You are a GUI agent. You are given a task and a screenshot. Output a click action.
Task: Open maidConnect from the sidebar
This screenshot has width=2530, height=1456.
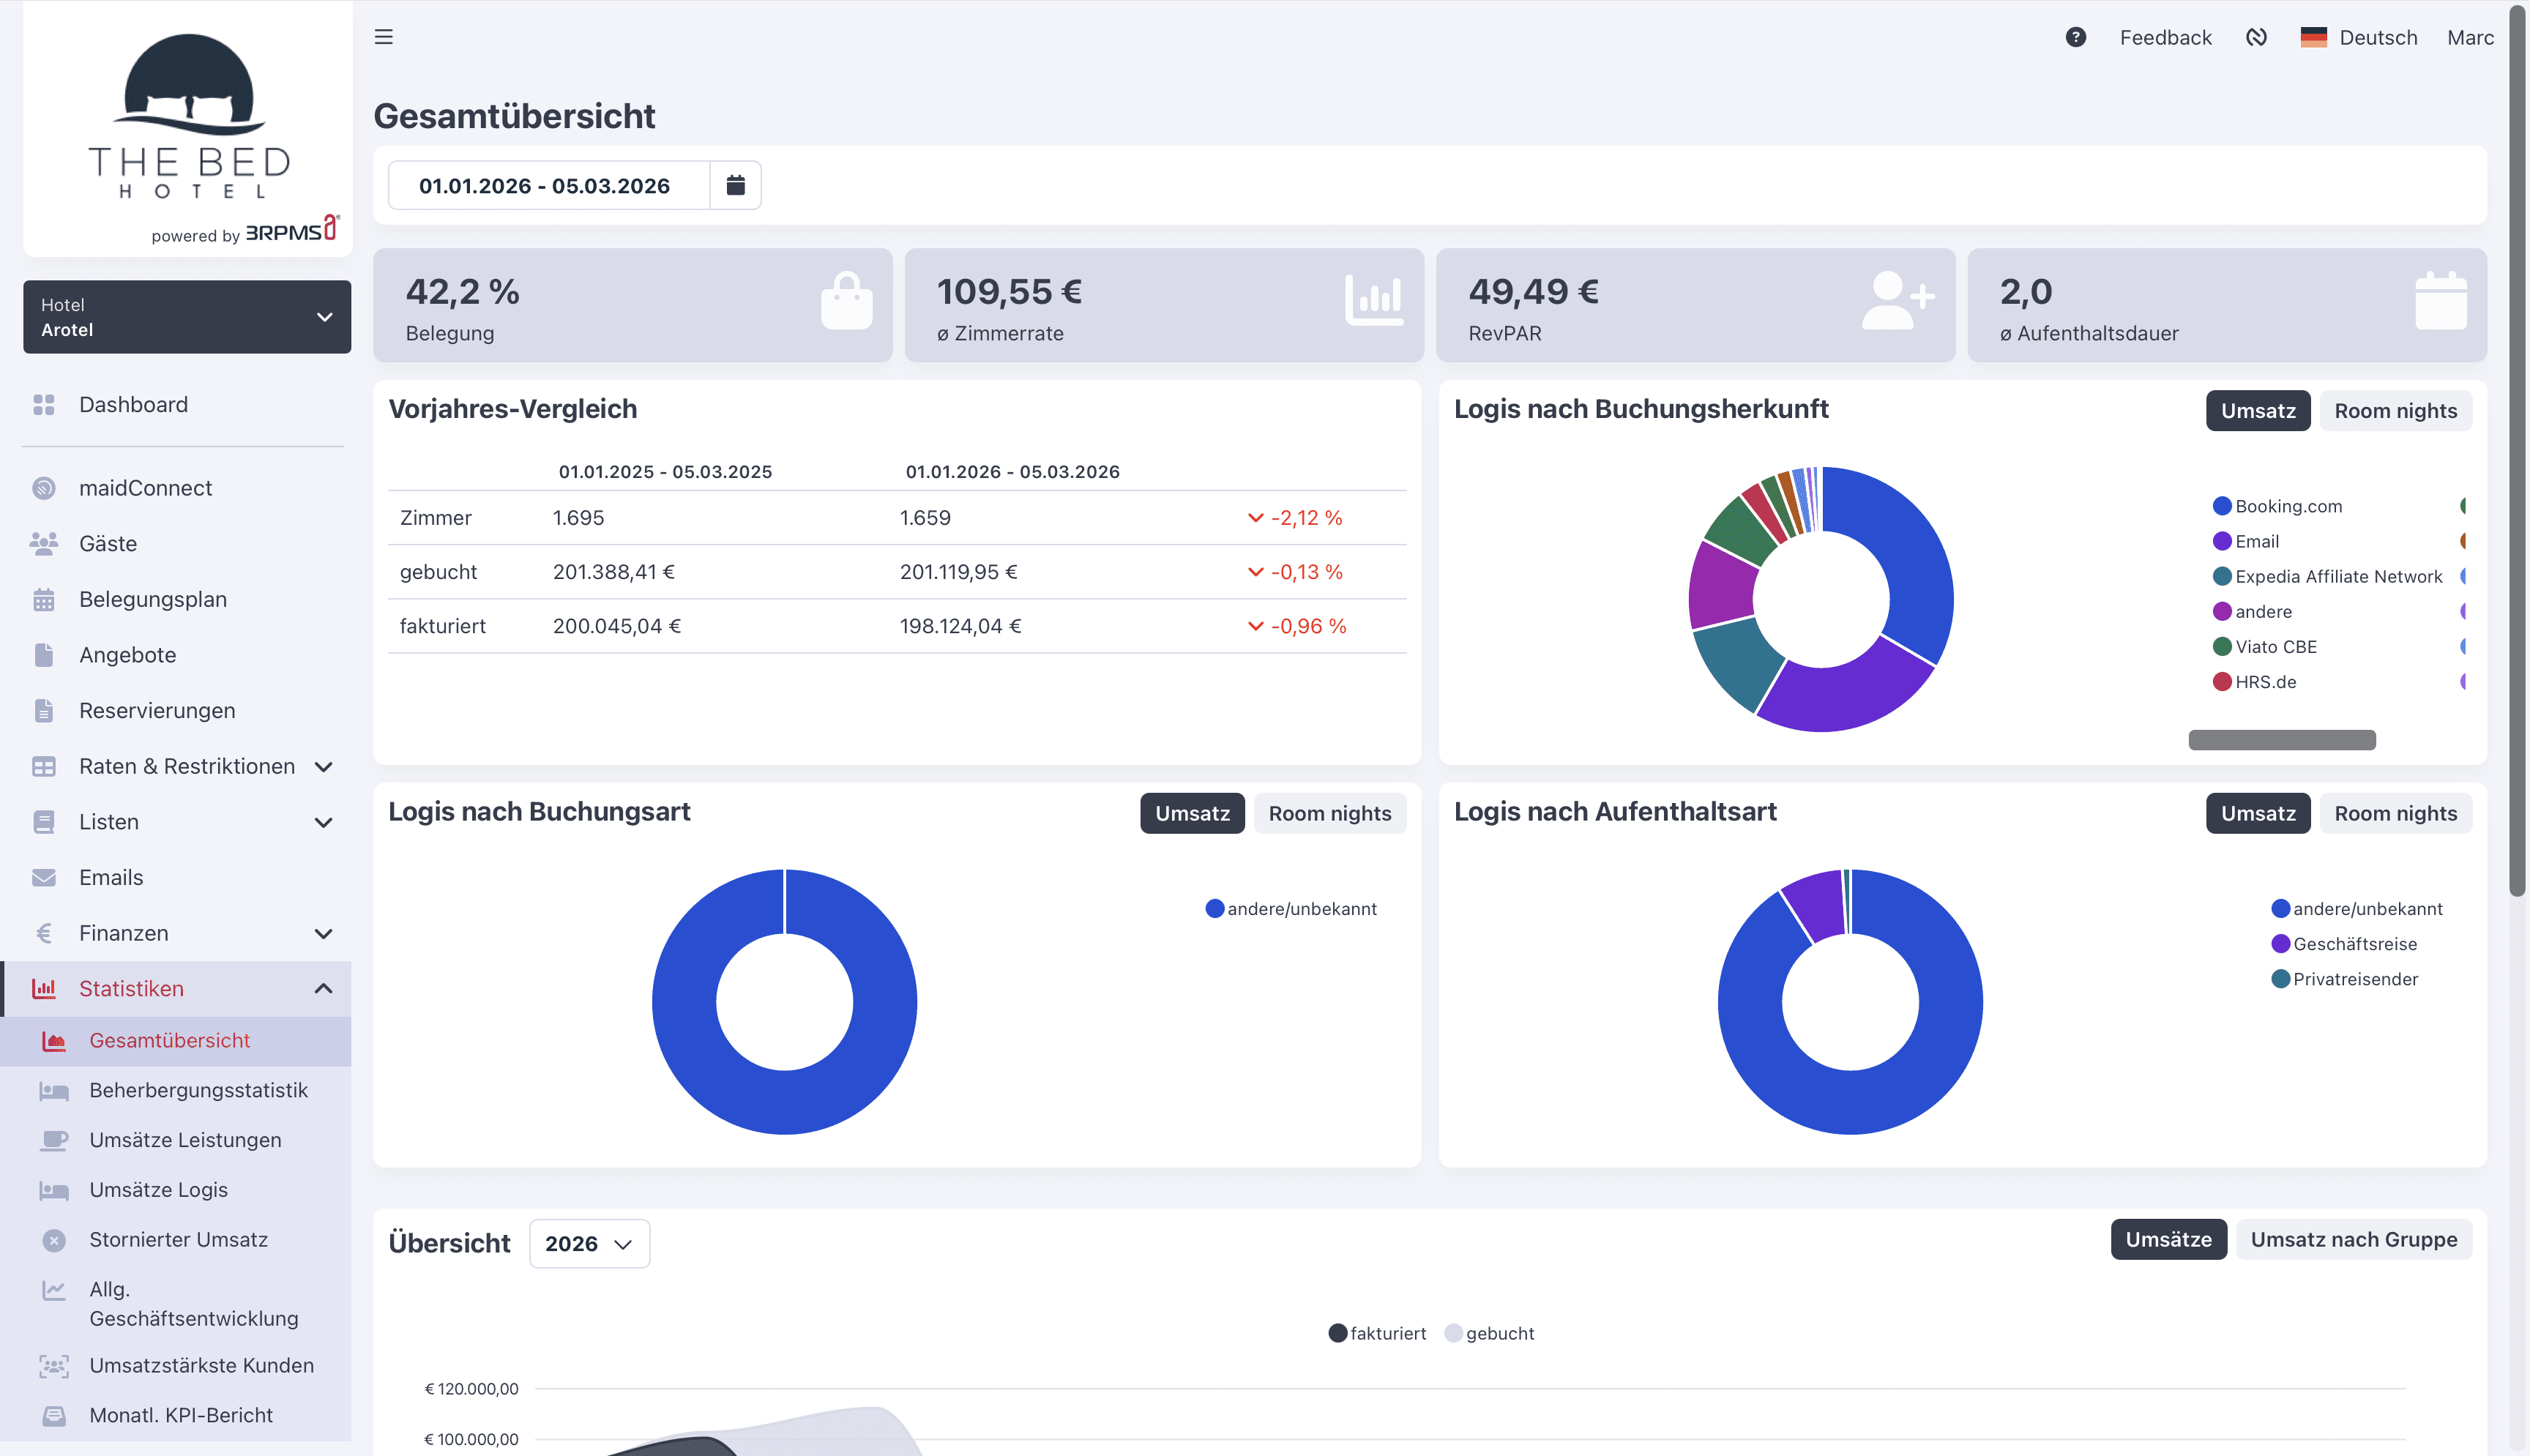coord(145,488)
